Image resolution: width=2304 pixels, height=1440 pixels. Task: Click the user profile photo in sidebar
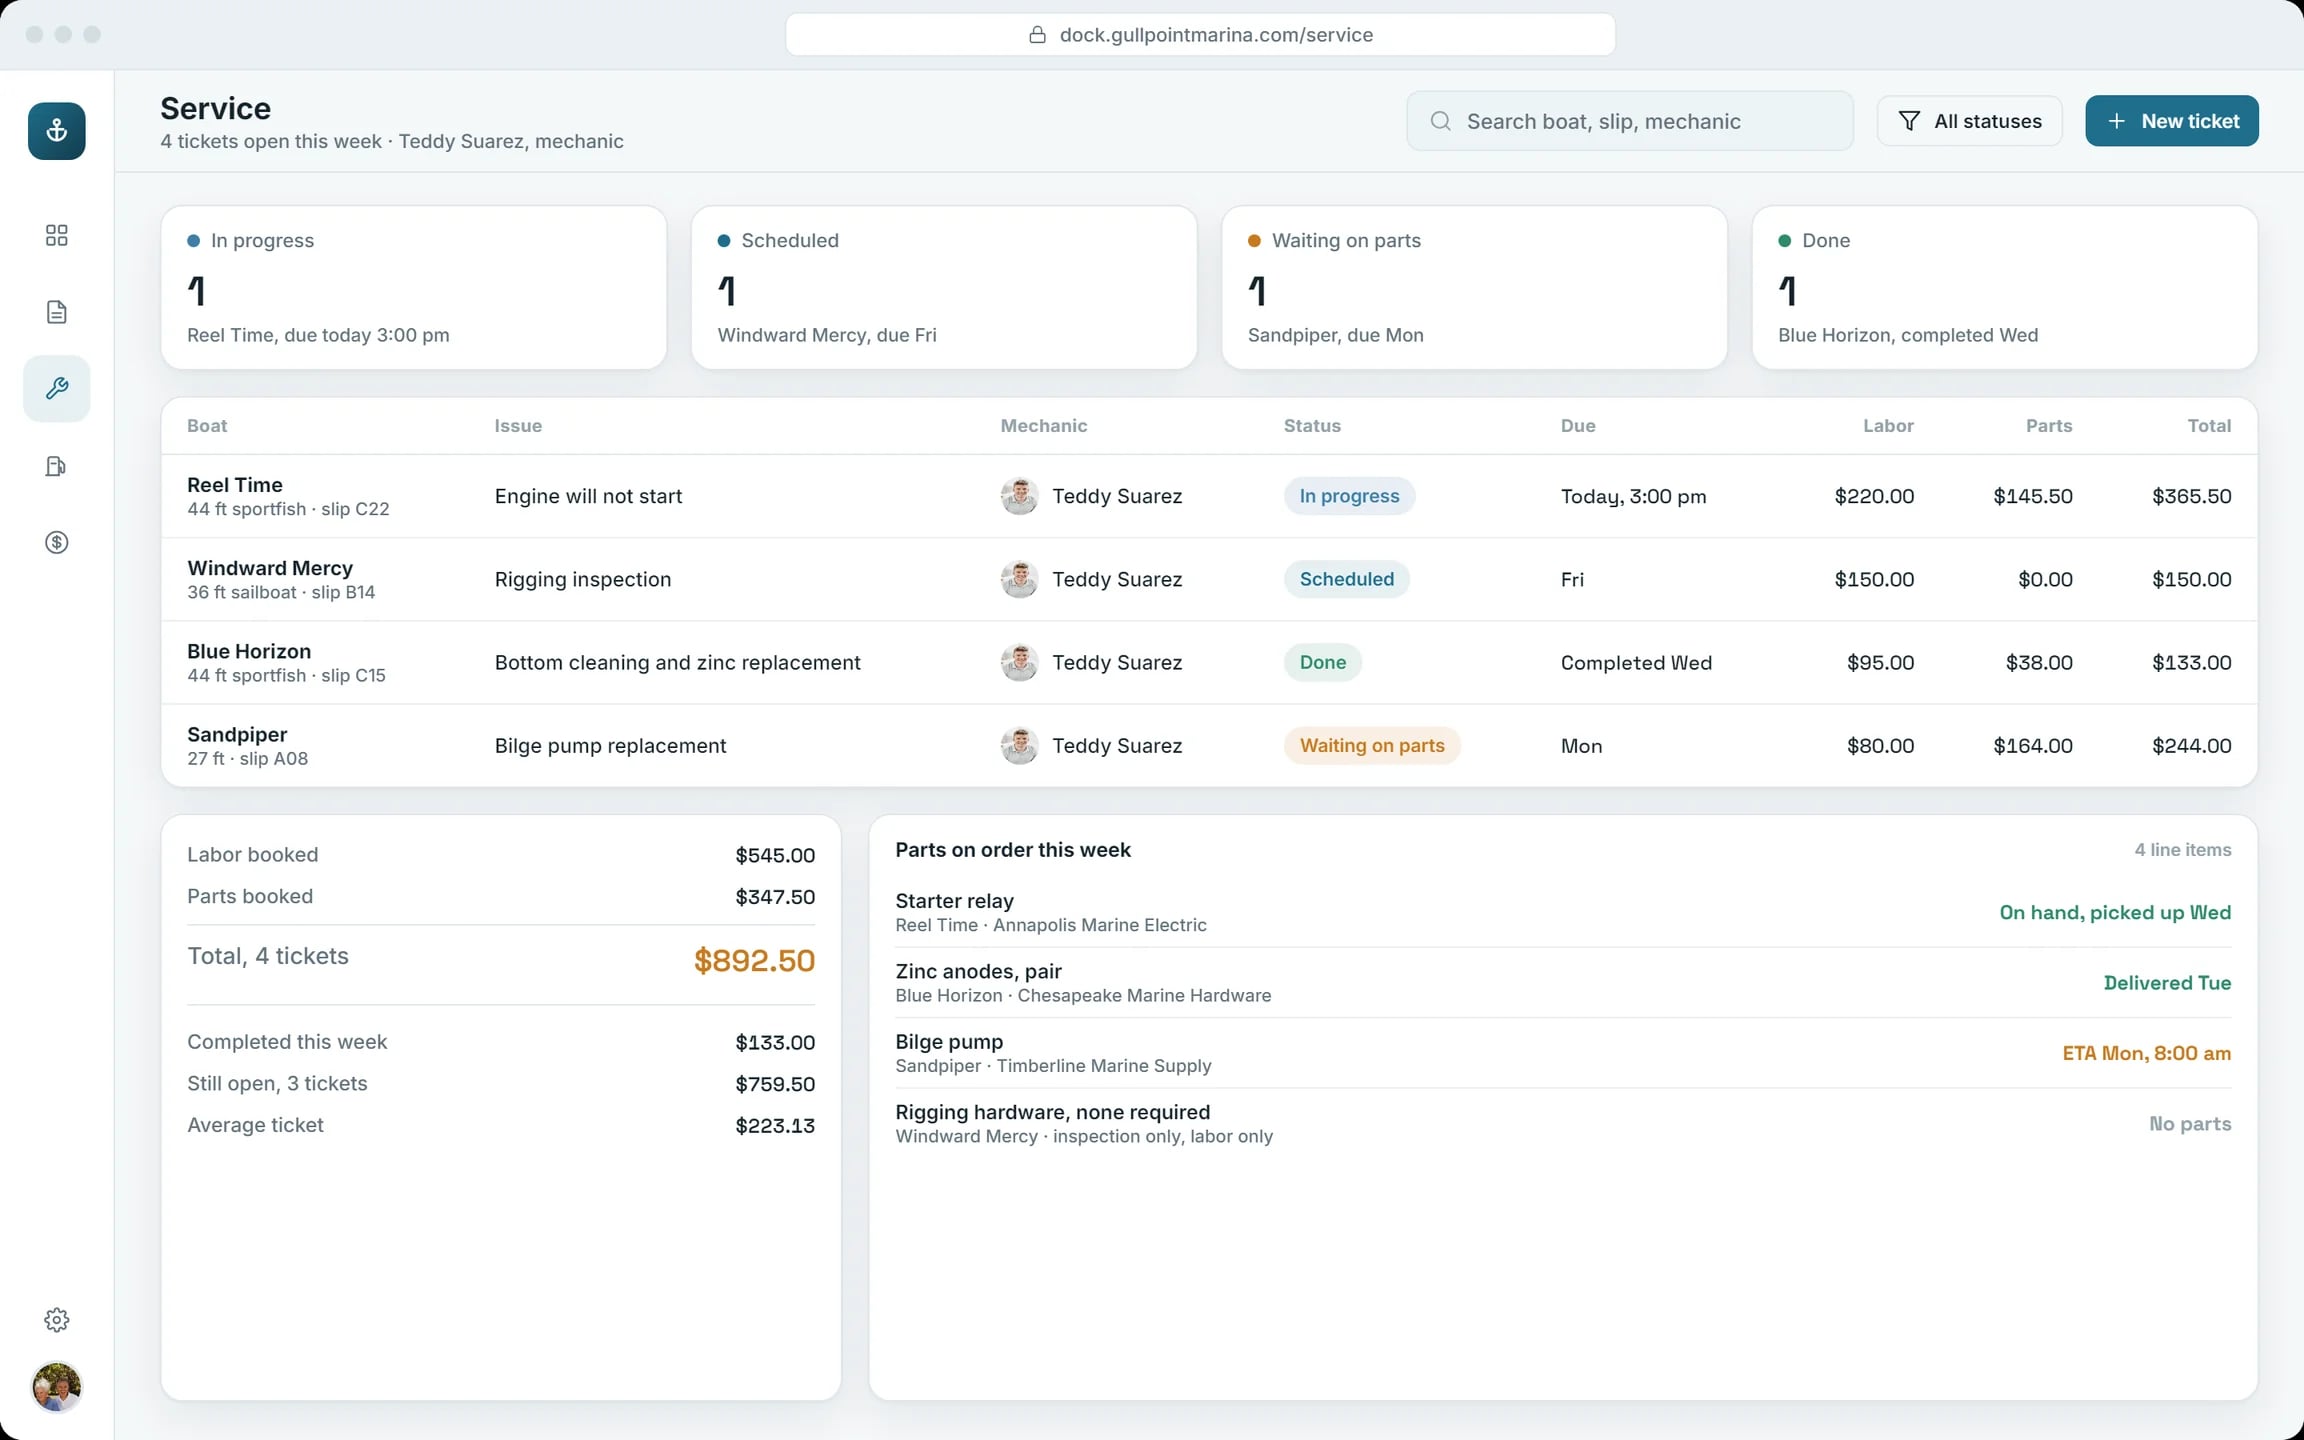pyautogui.click(x=56, y=1387)
